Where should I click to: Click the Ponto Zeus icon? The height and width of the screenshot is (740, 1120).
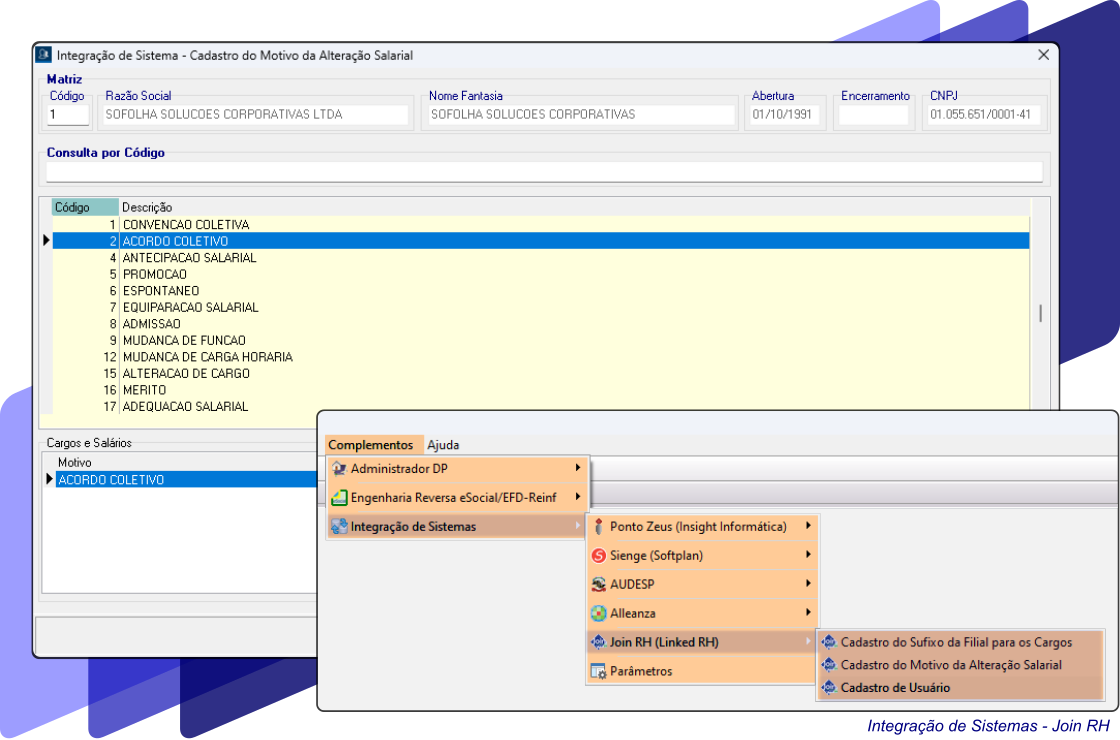tap(598, 526)
